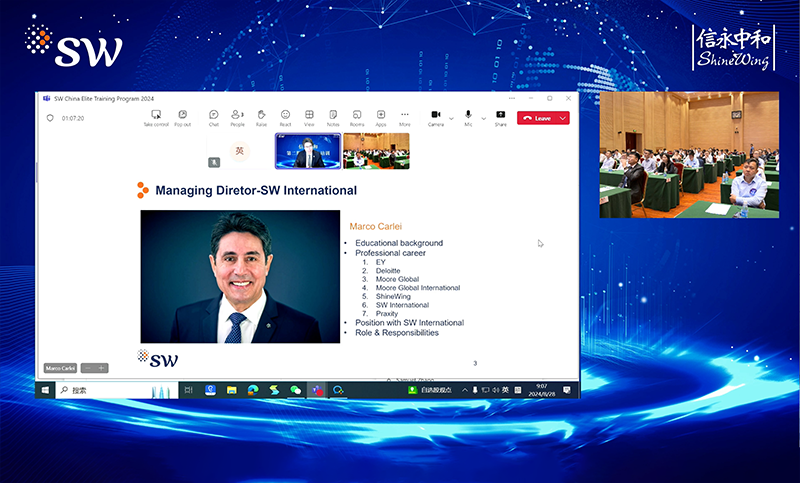Viewport: 800px width, 483px height.
Task: Show hidden tray icons chevron
Action: click(465, 390)
